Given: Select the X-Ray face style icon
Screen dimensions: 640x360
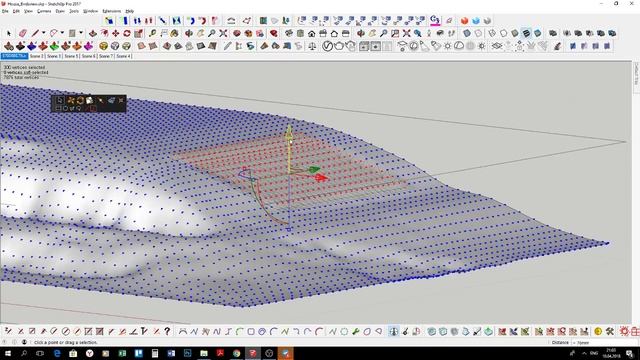Looking at the screenshot, I should click(467, 33).
